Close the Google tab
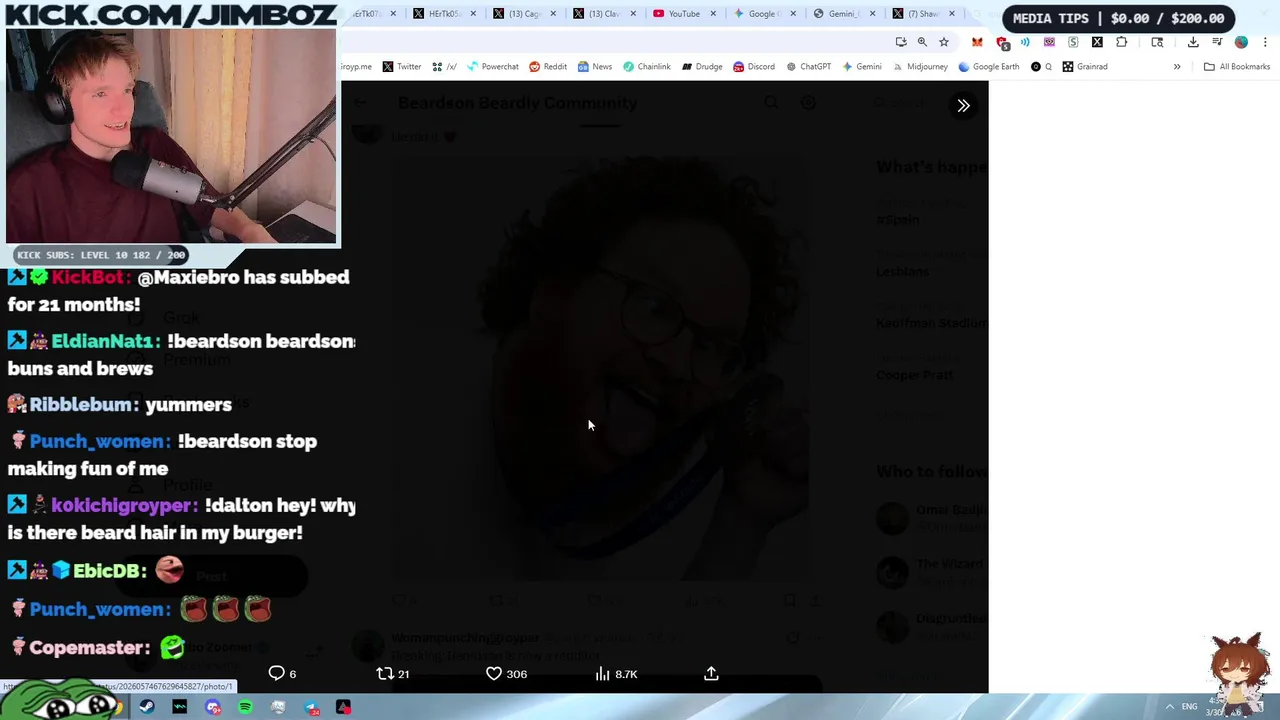 pos(793,14)
